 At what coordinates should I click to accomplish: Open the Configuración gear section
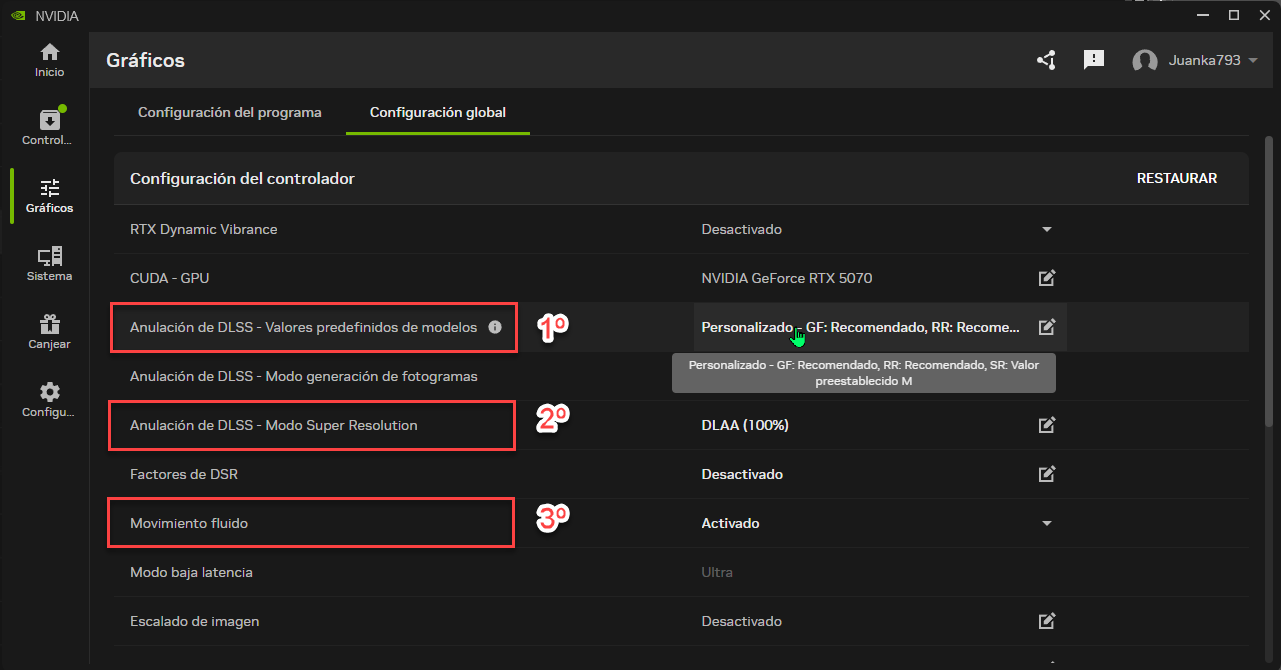(x=49, y=400)
